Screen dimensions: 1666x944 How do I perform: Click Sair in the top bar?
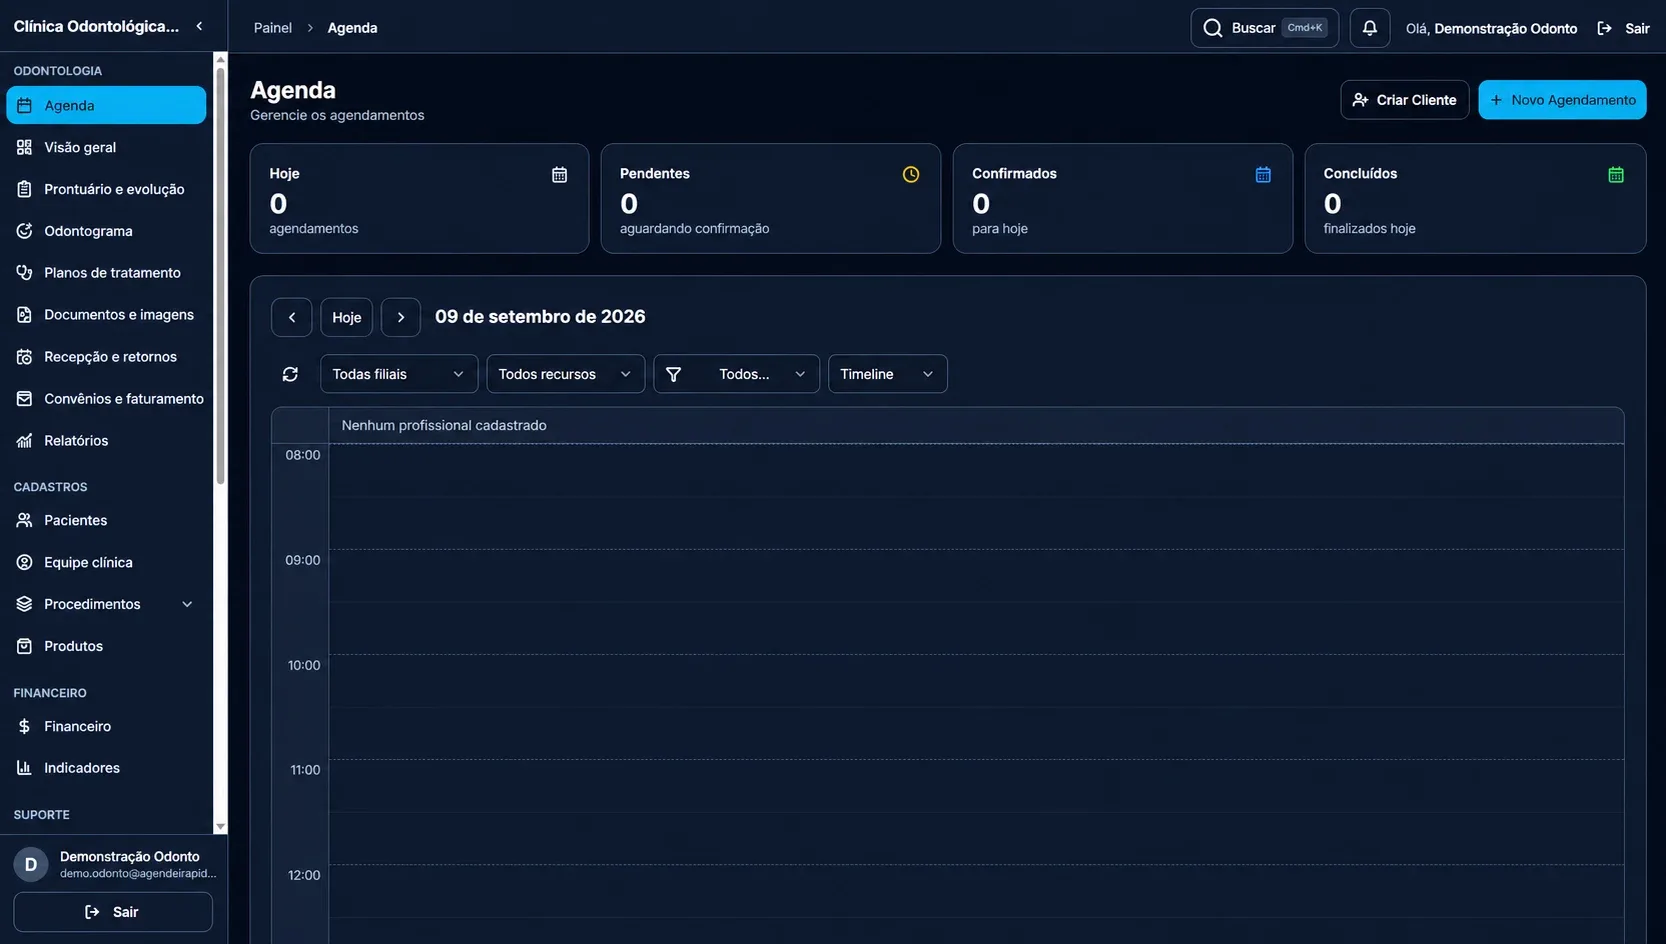1623,28
